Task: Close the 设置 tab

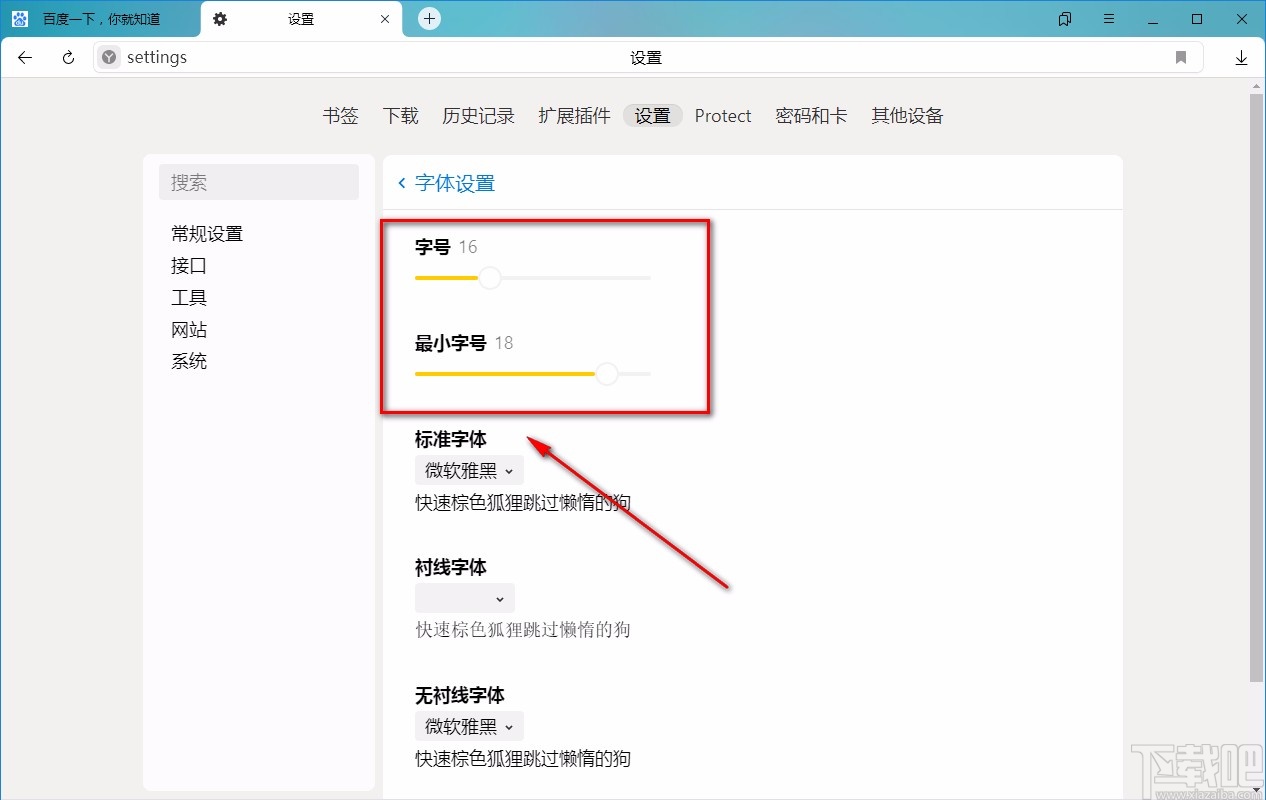Action: (x=384, y=18)
